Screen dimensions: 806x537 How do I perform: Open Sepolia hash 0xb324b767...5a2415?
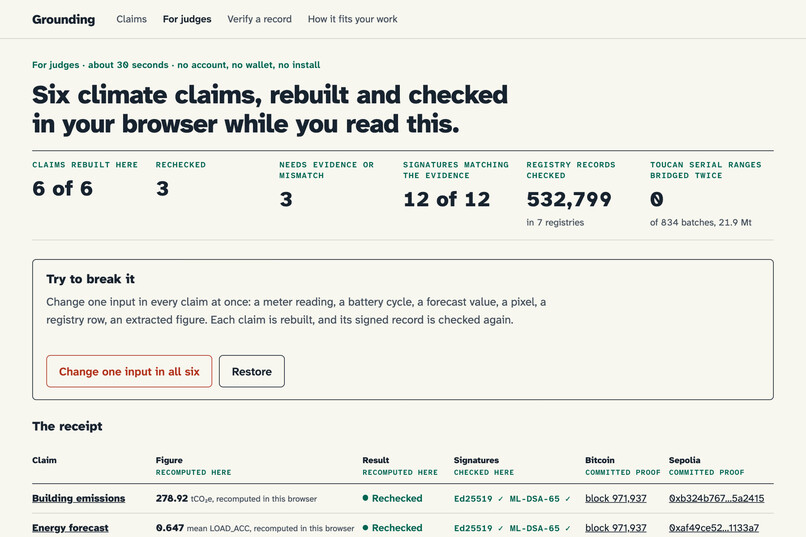point(717,498)
